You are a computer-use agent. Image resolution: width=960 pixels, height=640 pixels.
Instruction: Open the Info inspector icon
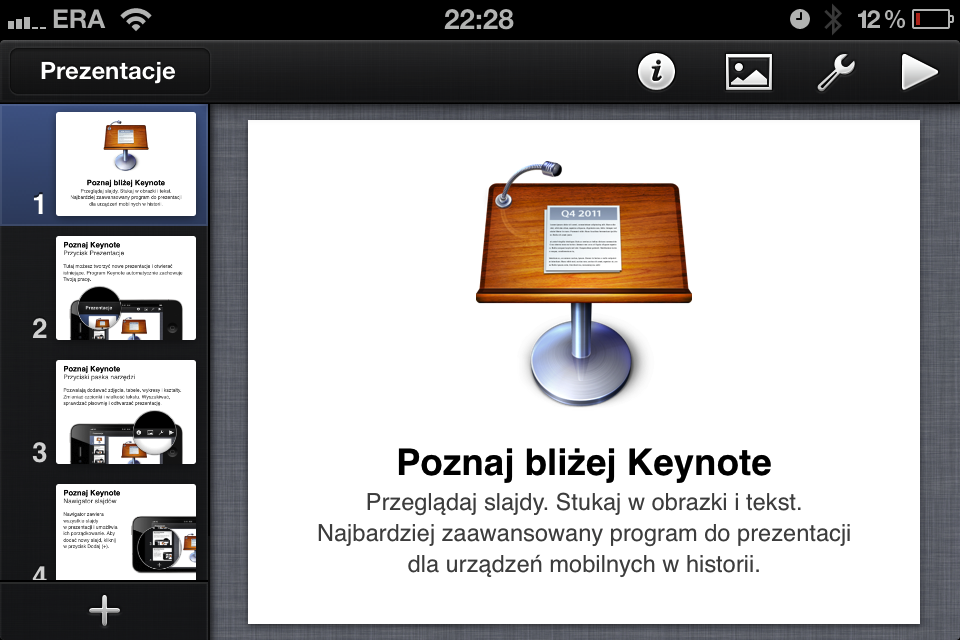click(x=656, y=72)
